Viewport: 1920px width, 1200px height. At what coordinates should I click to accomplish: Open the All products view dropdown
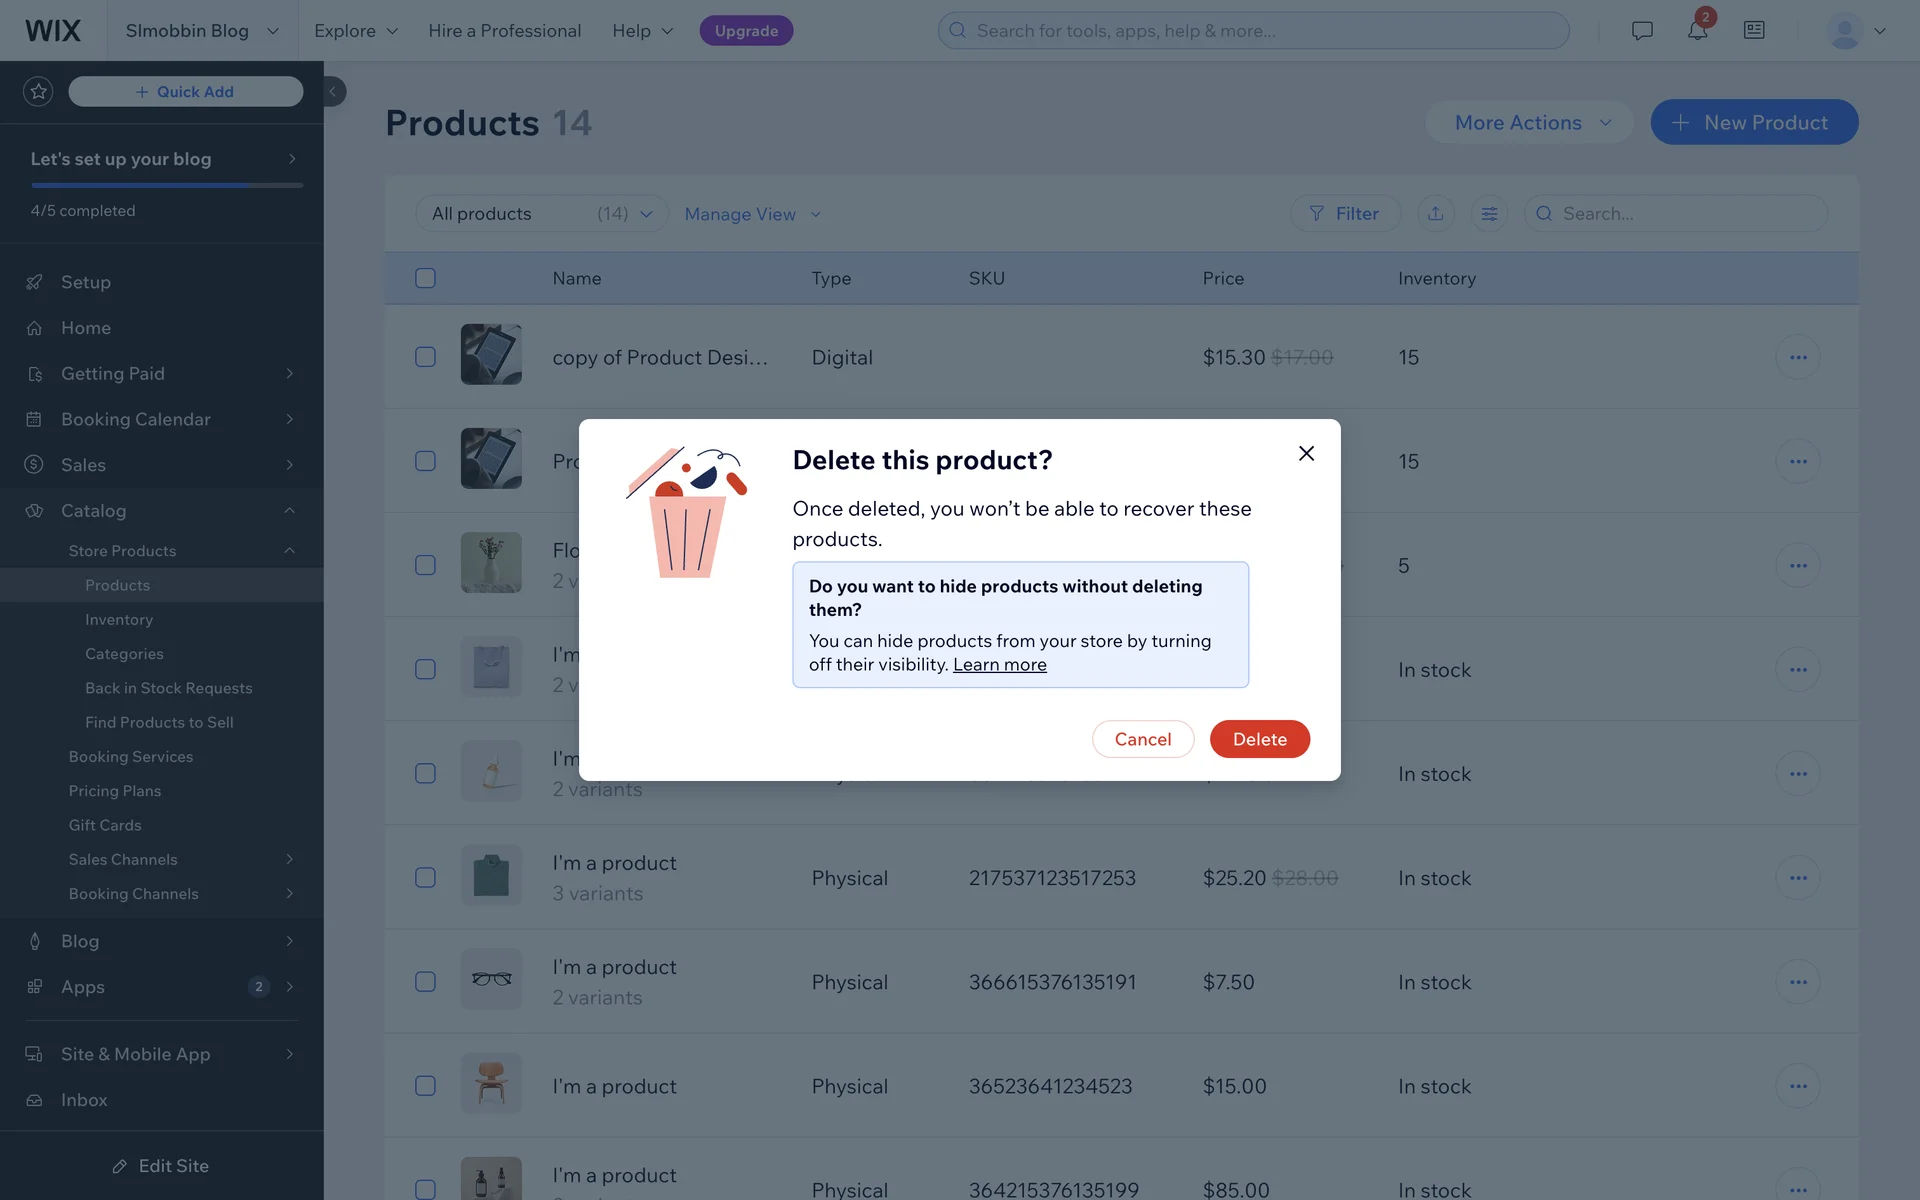pyautogui.click(x=541, y=214)
